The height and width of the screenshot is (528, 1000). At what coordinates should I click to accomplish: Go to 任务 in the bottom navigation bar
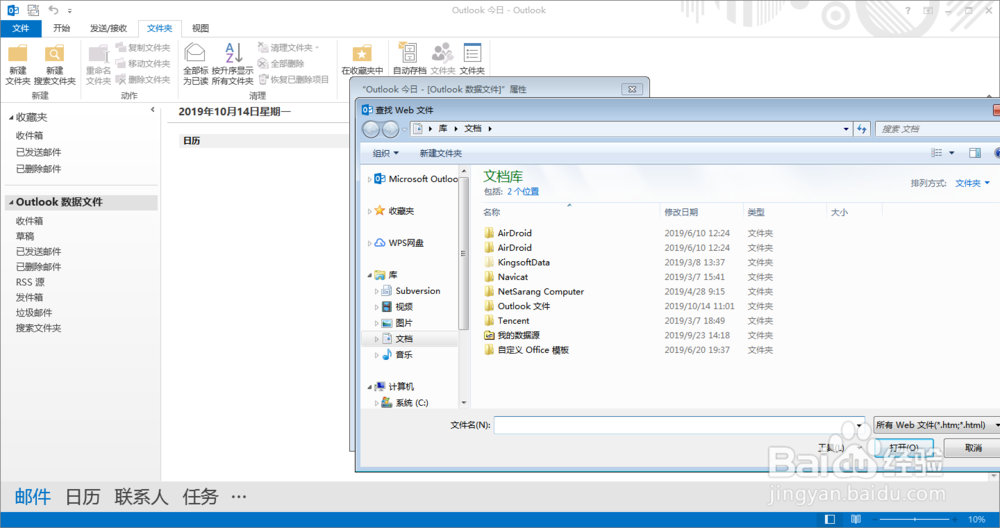pyautogui.click(x=200, y=497)
